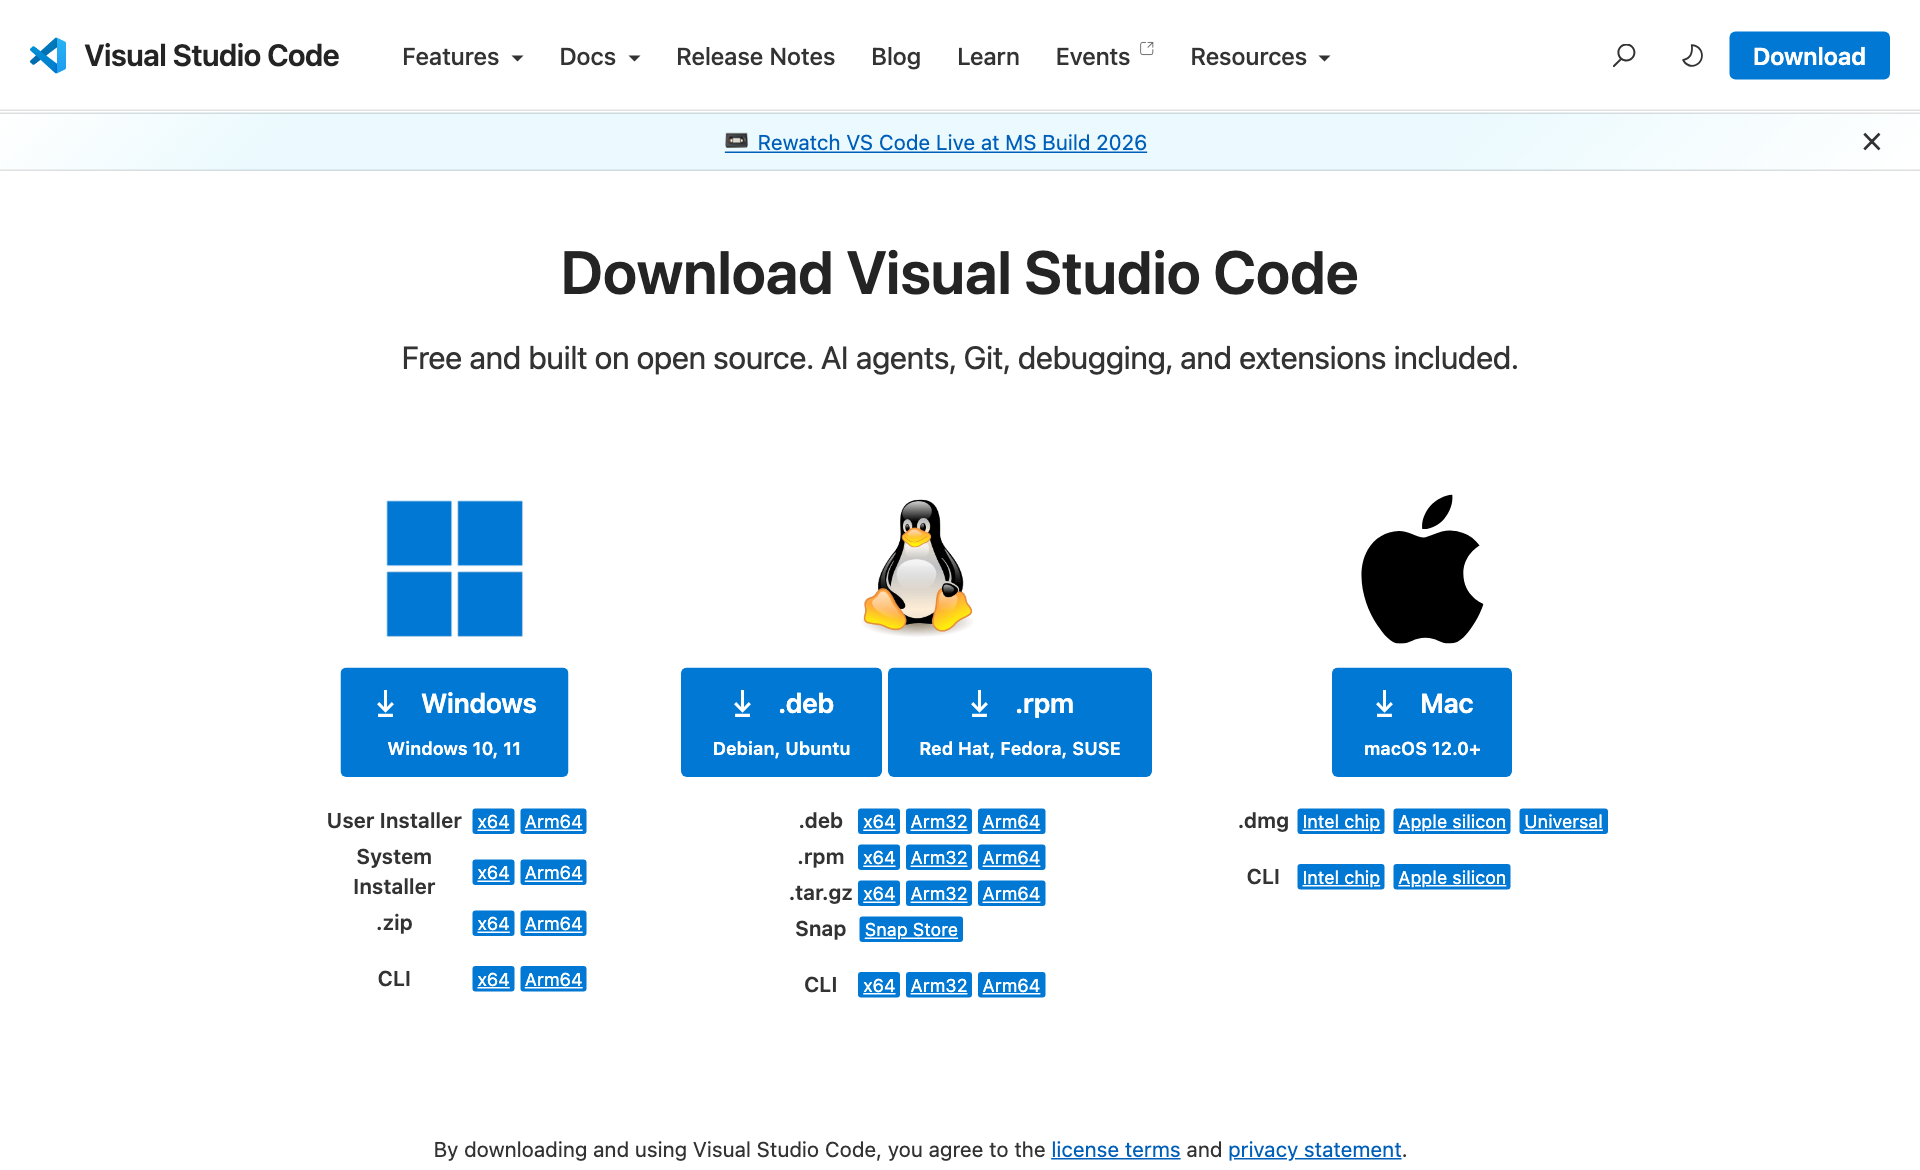Choose Windows CLI x64 link
This screenshot has height=1170, width=1920.
click(x=493, y=979)
